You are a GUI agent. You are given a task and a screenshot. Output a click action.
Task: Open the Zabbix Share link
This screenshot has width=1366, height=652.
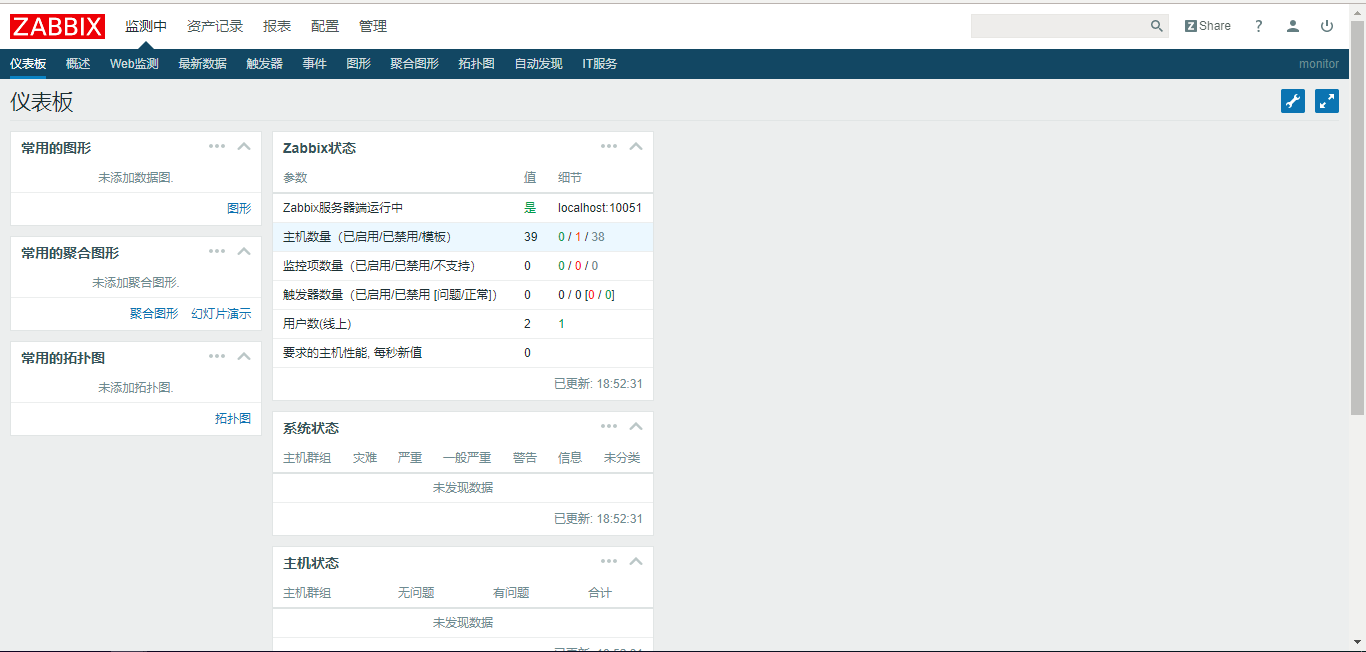(x=1208, y=26)
